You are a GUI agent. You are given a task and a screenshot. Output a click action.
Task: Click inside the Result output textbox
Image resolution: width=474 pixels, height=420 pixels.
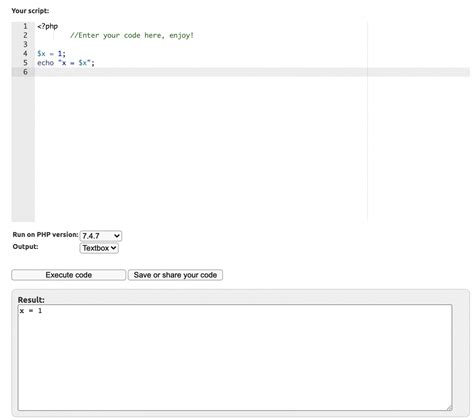coord(235,357)
